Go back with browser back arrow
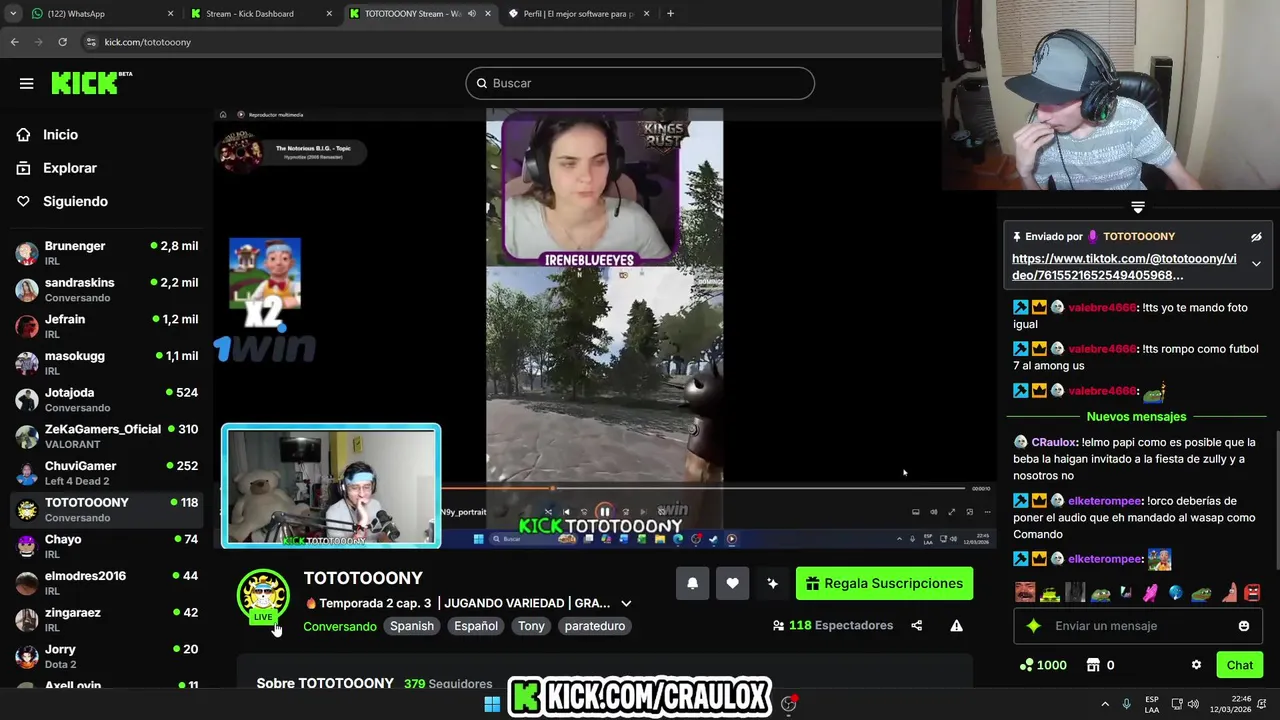Viewport: 1280px width, 720px height. [14, 42]
